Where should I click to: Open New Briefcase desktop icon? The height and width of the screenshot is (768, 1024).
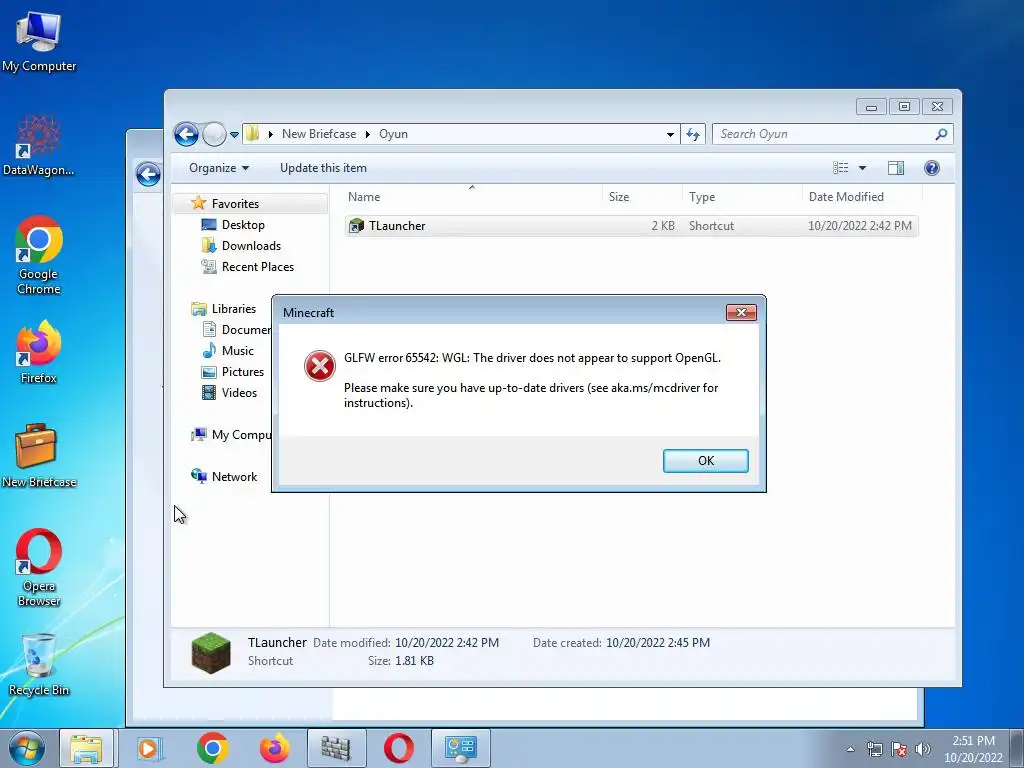point(39,455)
